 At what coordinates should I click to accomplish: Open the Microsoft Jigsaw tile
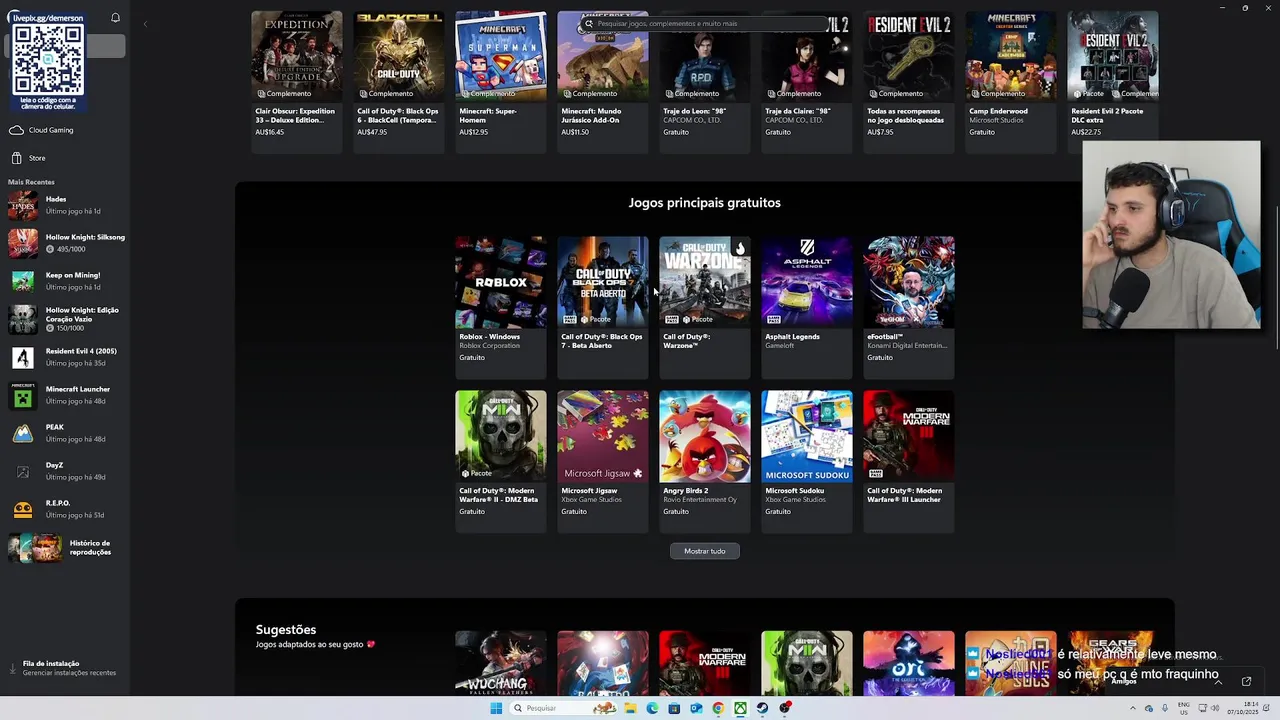(x=603, y=461)
